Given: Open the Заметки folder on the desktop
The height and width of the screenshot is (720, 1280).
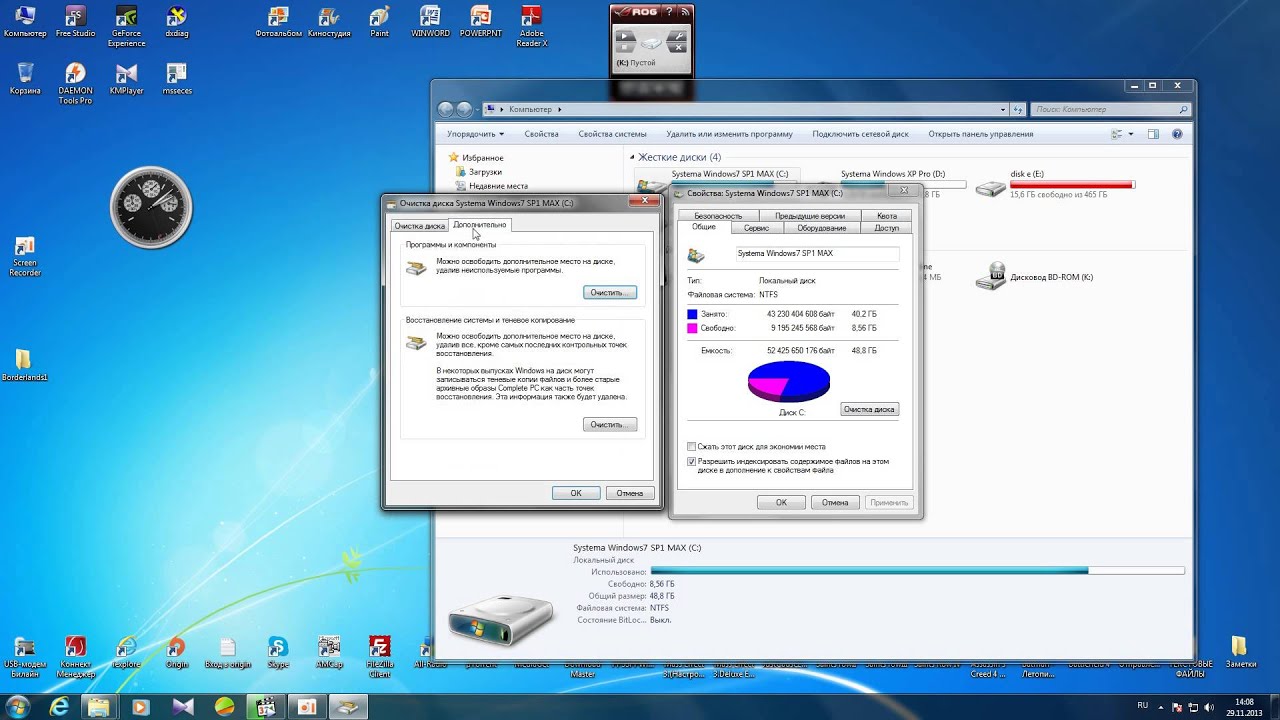Looking at the screenshot, I should pyautogui.click(x=1240, y=652).
